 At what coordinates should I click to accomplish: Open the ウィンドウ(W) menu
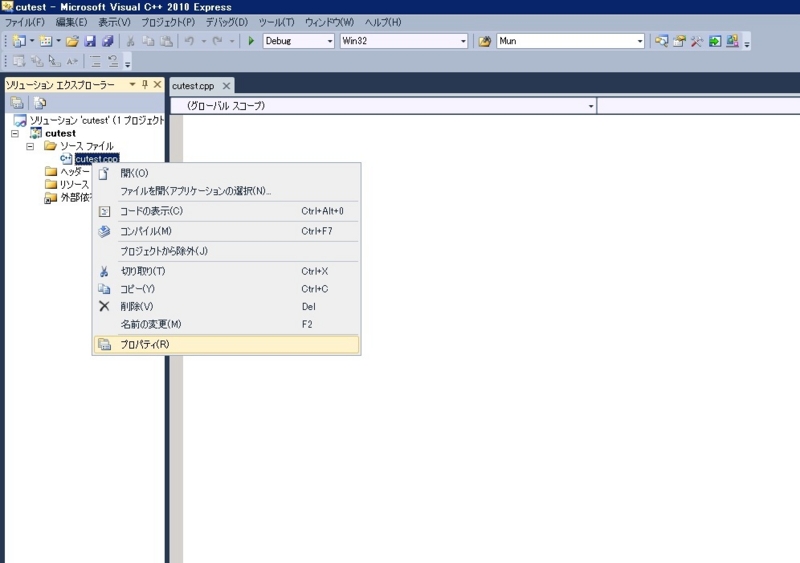(x=329, y=22)
